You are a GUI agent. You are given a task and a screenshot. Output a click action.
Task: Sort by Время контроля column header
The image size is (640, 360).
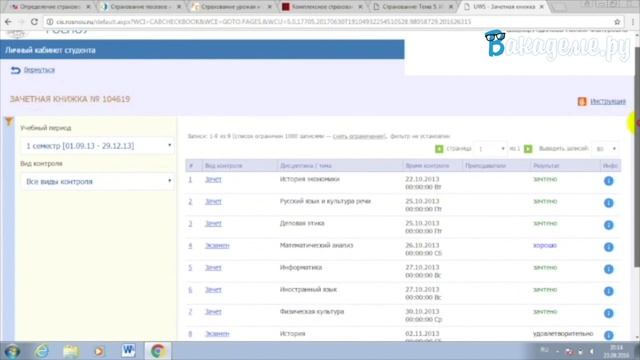(427, 166)
